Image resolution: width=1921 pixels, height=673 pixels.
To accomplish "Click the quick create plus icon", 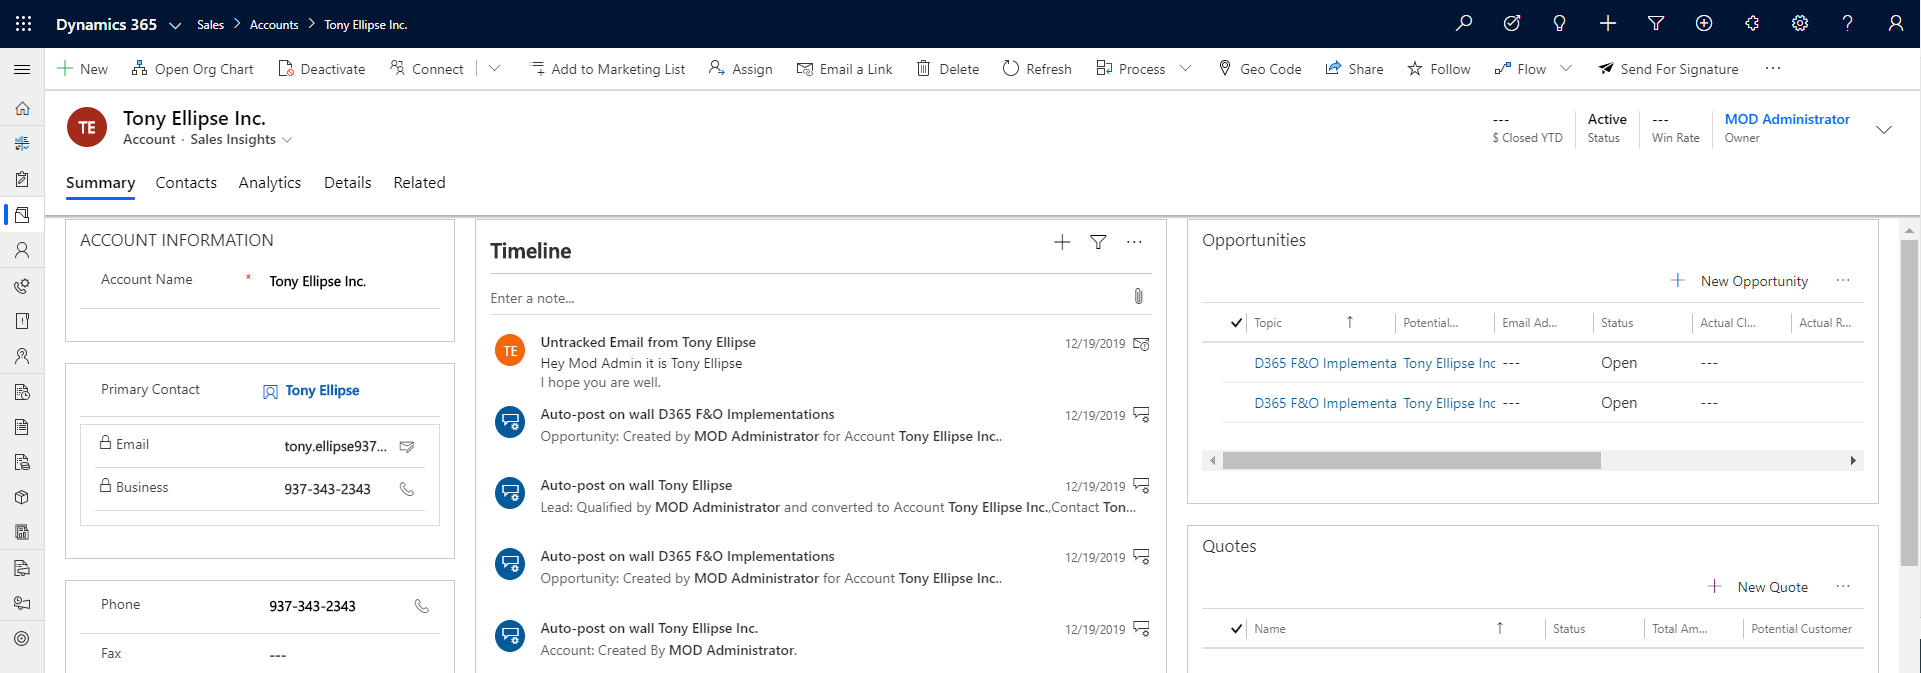I will coord(1608,24).
